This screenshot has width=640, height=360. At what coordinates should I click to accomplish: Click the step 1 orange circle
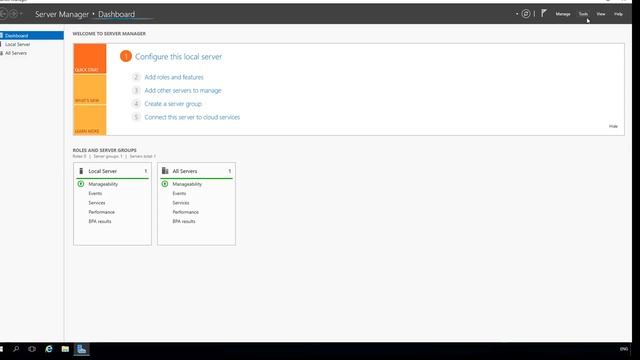[126, 56]
